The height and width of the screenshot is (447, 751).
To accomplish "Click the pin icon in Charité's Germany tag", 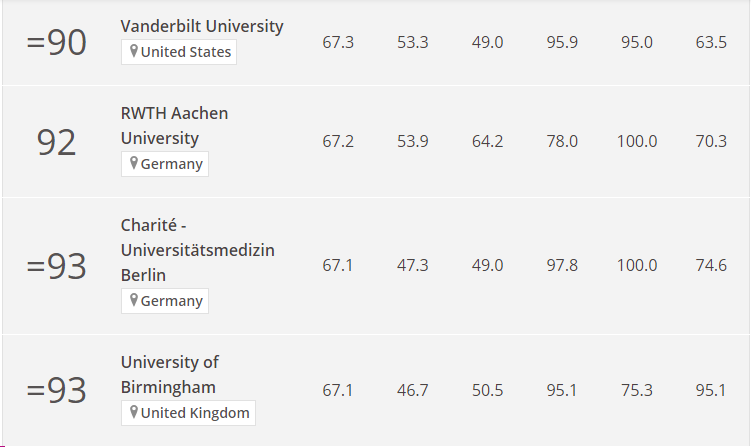I will 134,300.
